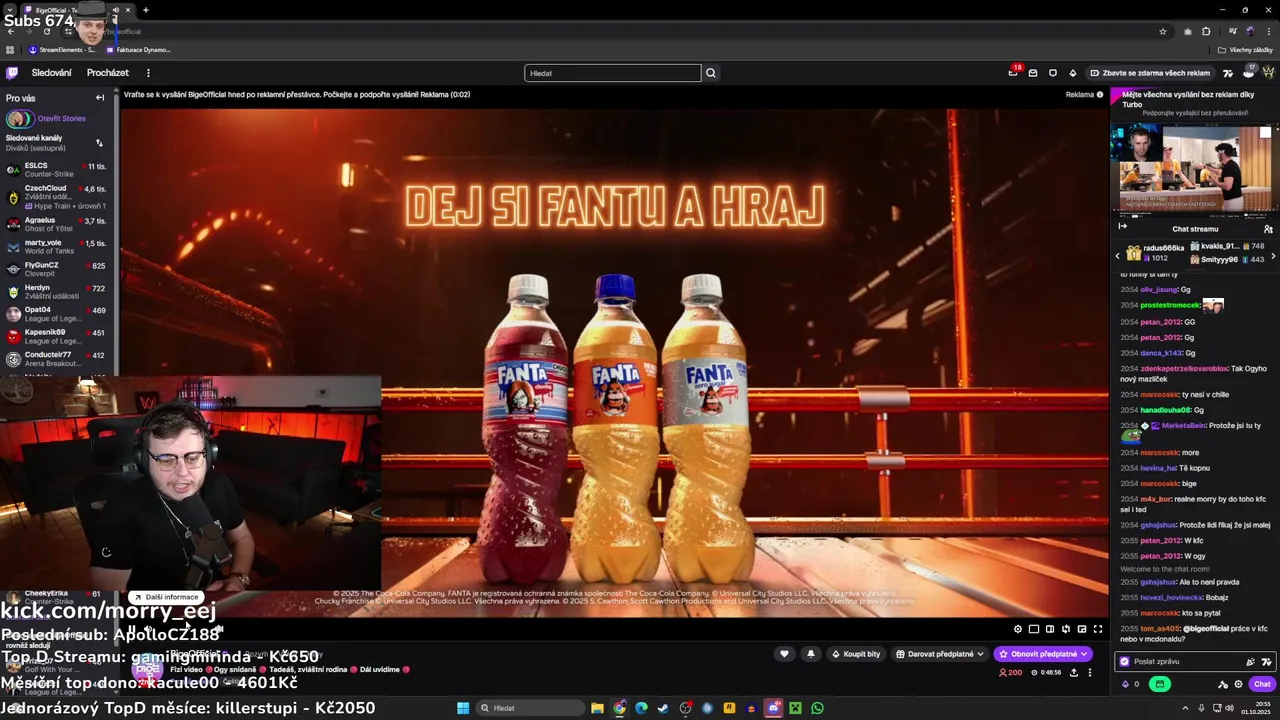Click the Reklama info icon
1280x720 pixels.
click(1100, 95)
